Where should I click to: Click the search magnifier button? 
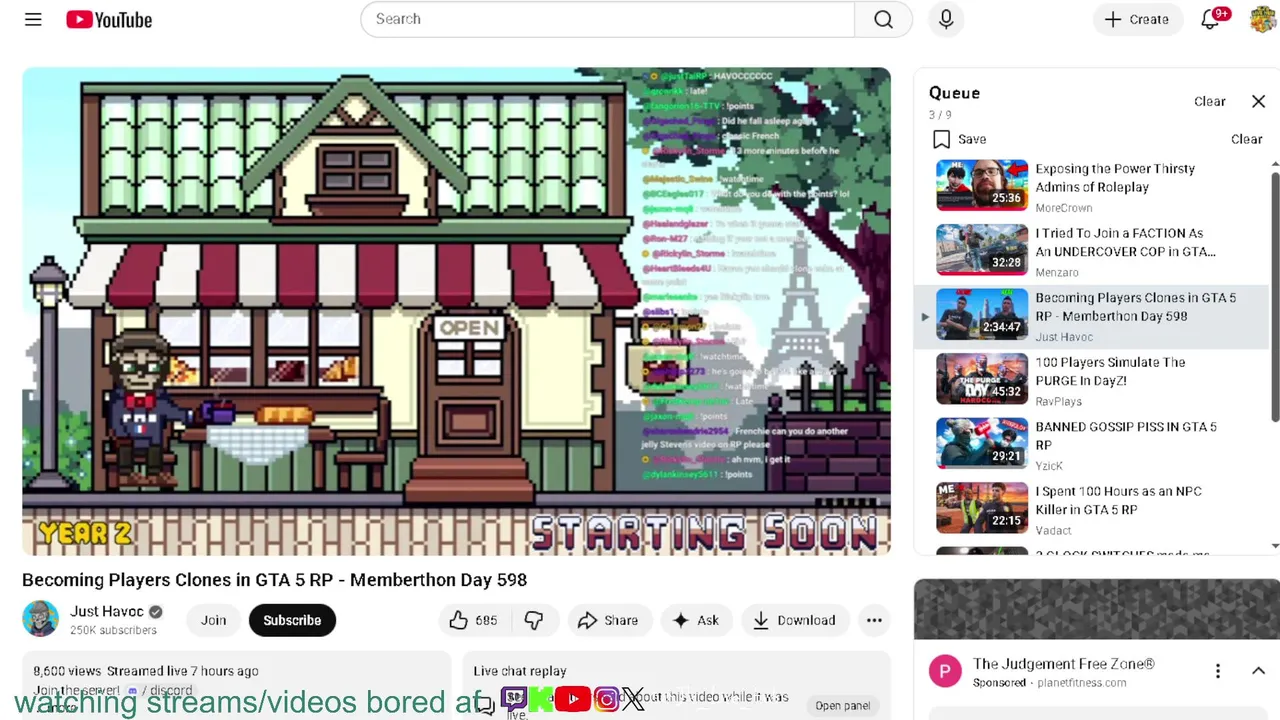(x=883, y=19)
